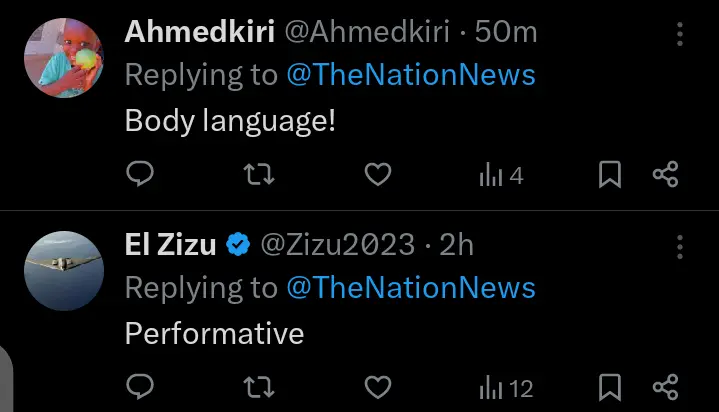View analytics for El Zizu's tweet
Screen dimensions: 719x412
[506, 388]
